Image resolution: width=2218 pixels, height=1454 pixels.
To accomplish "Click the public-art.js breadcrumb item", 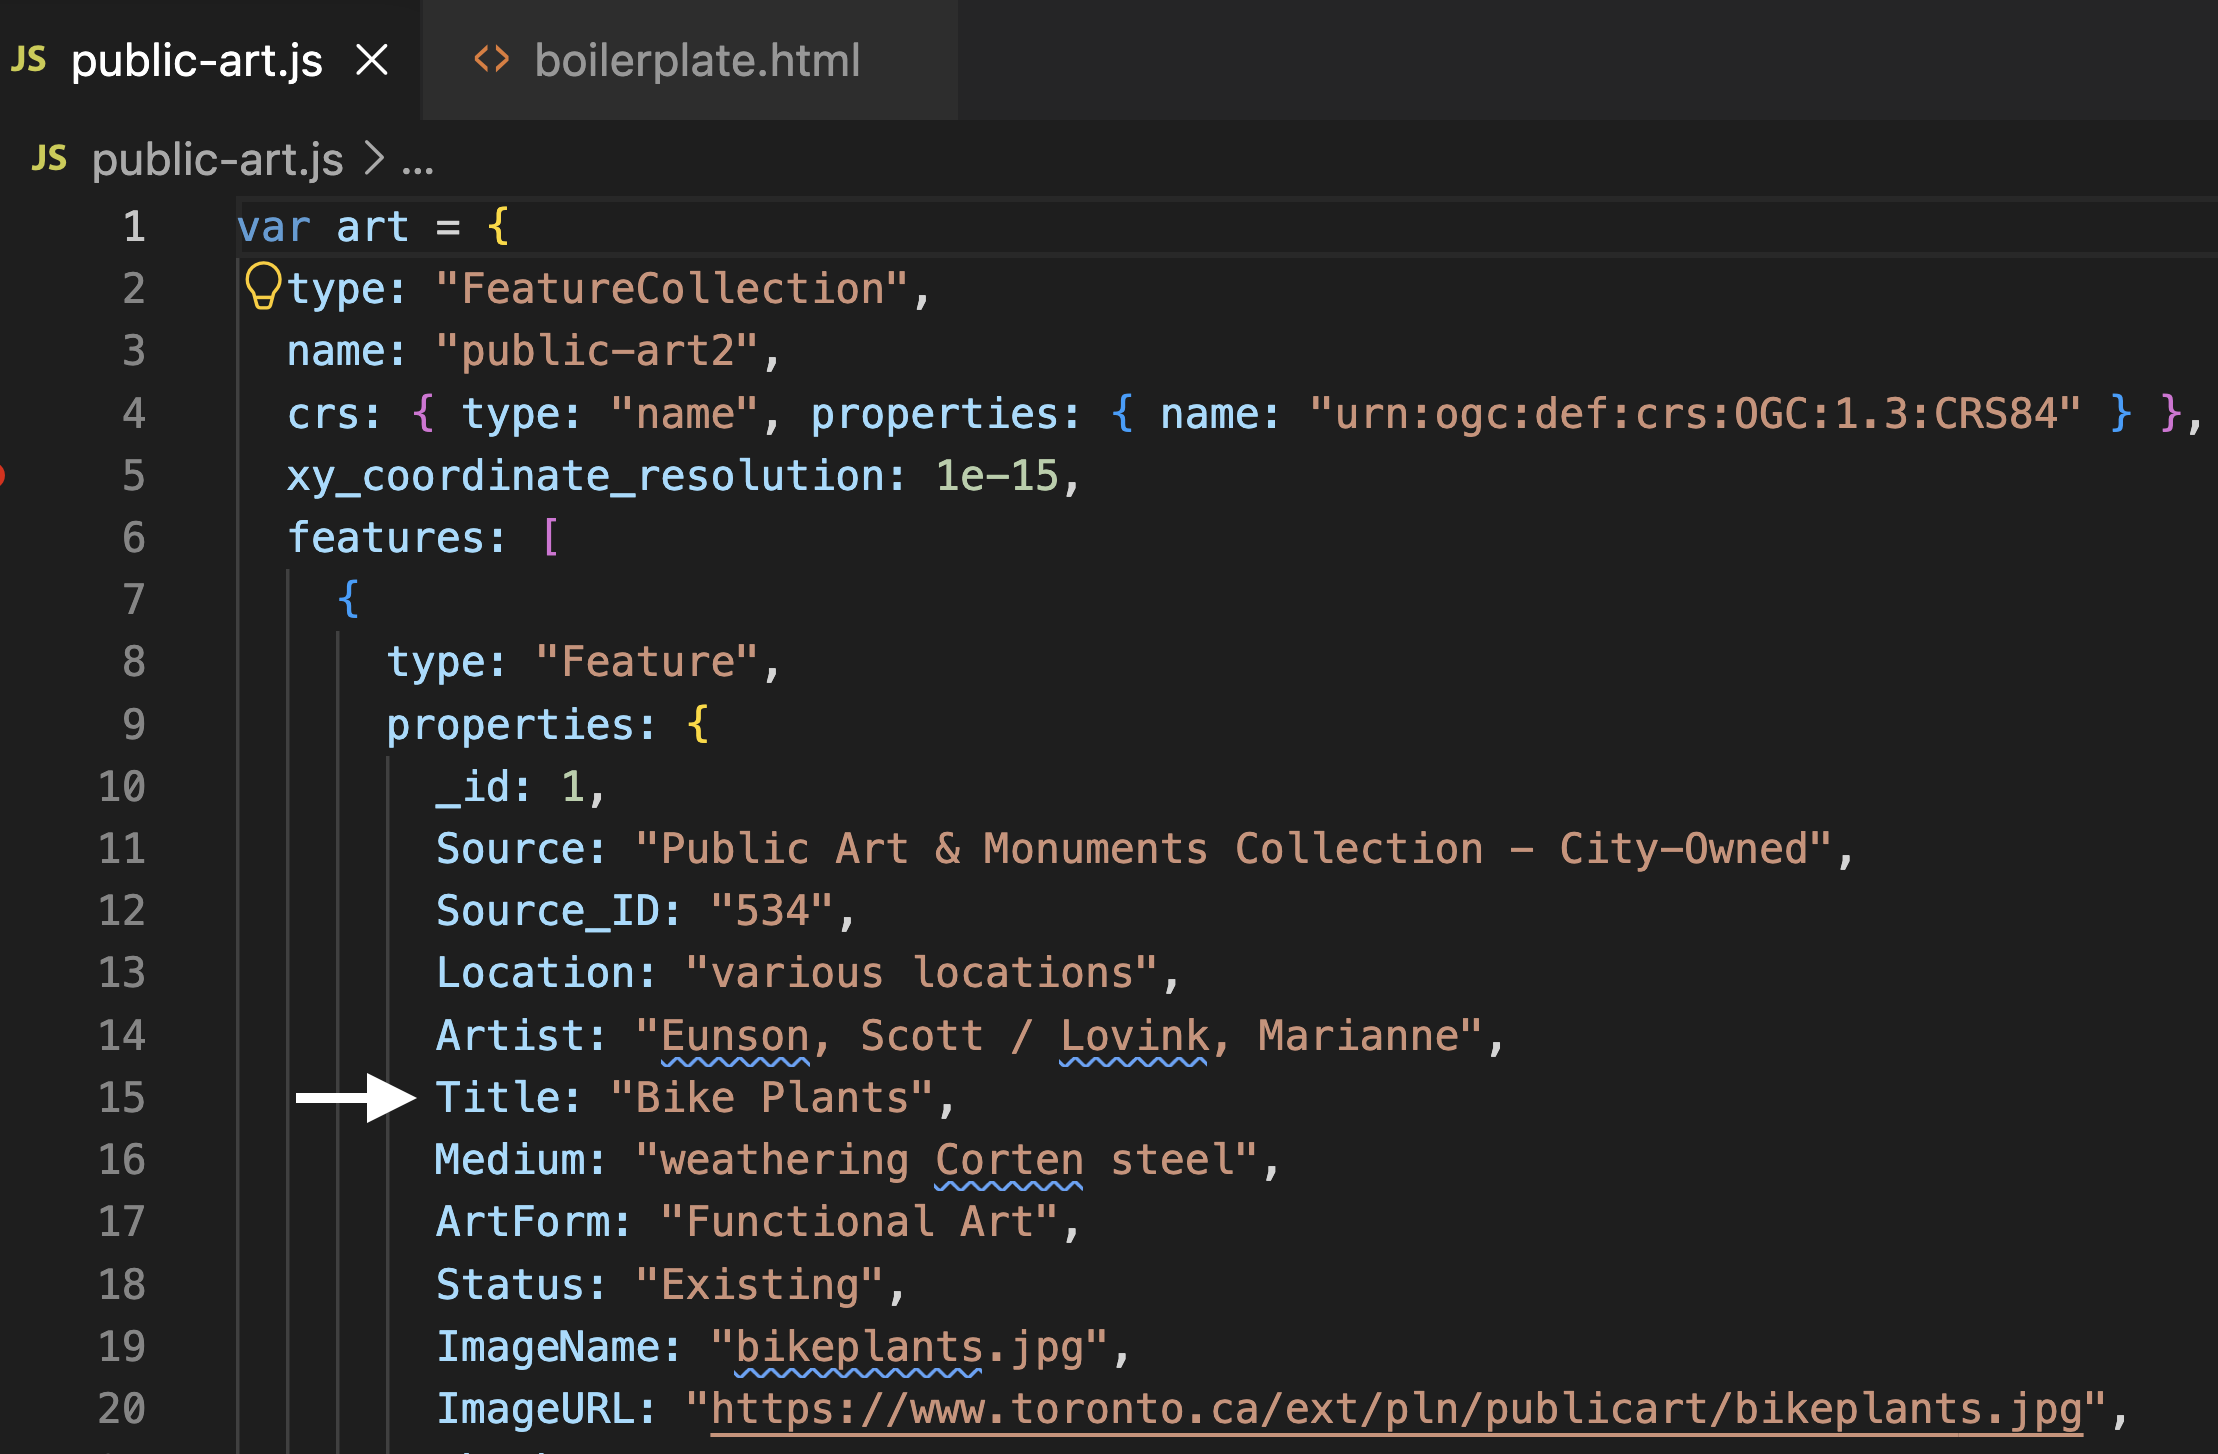I will pos(217,159).
